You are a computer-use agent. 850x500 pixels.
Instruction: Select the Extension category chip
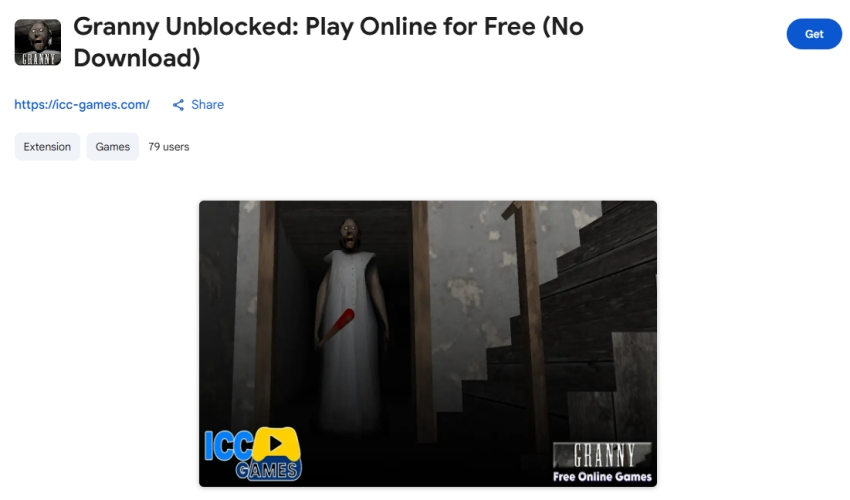point(47,147)
